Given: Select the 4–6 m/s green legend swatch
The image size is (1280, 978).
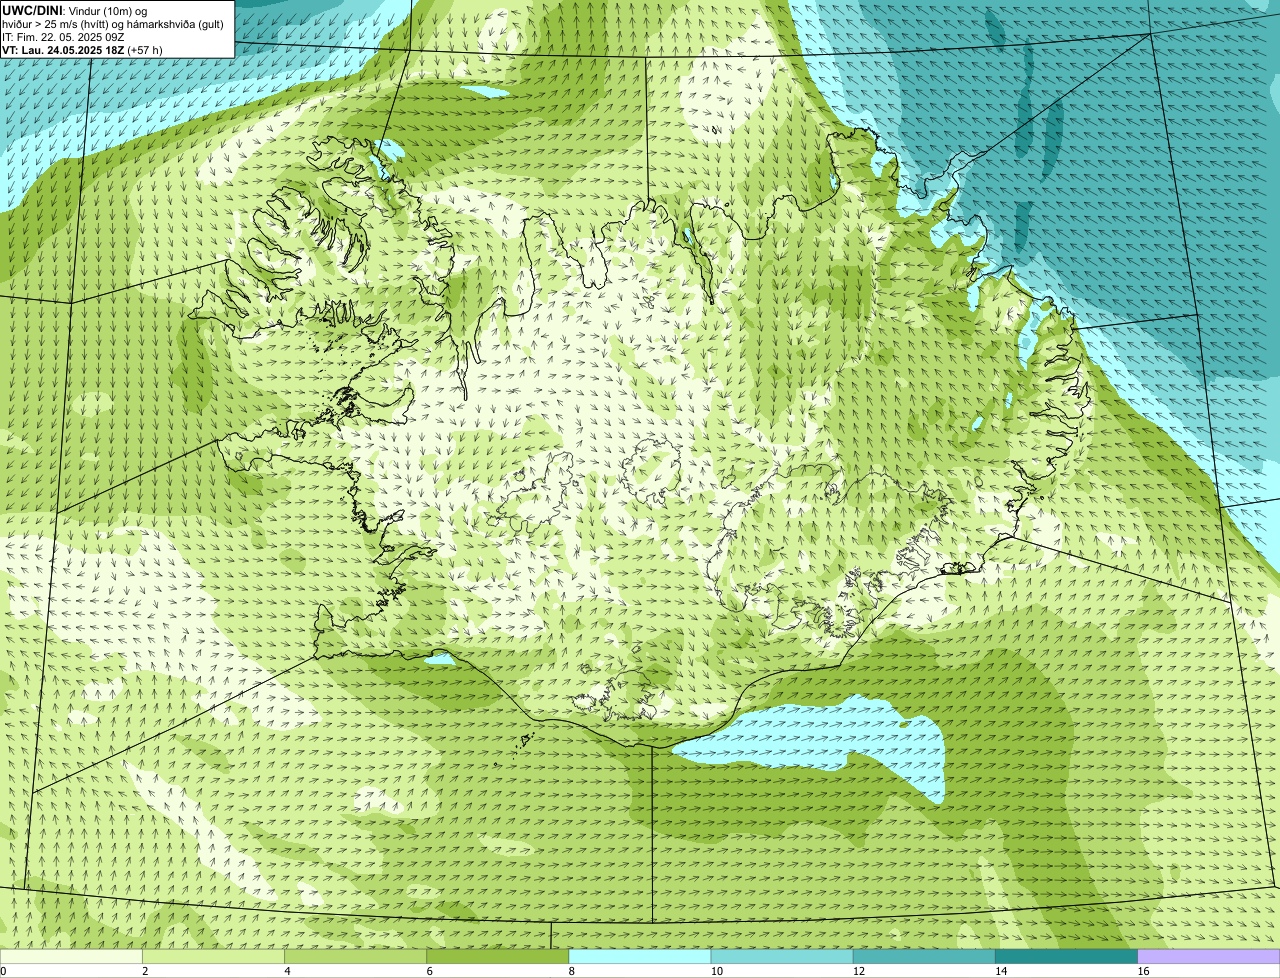Looking at the screenshot, I should pyautogui.click(x=355, y=957).
